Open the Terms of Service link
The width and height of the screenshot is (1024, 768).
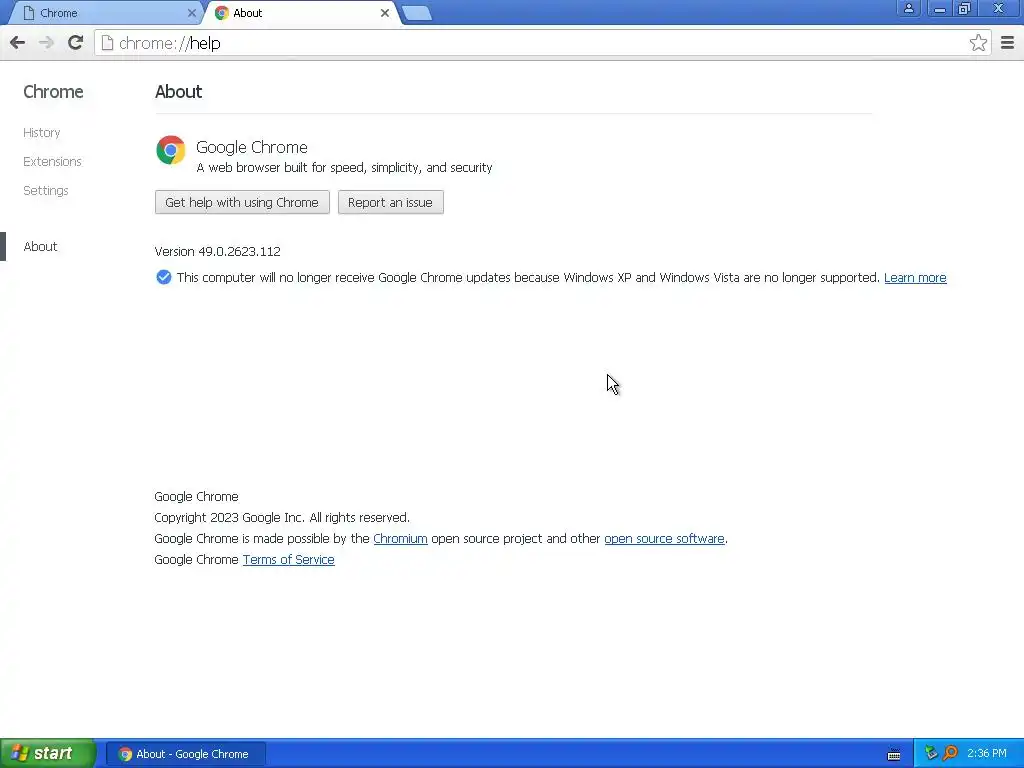click(289, 560)
